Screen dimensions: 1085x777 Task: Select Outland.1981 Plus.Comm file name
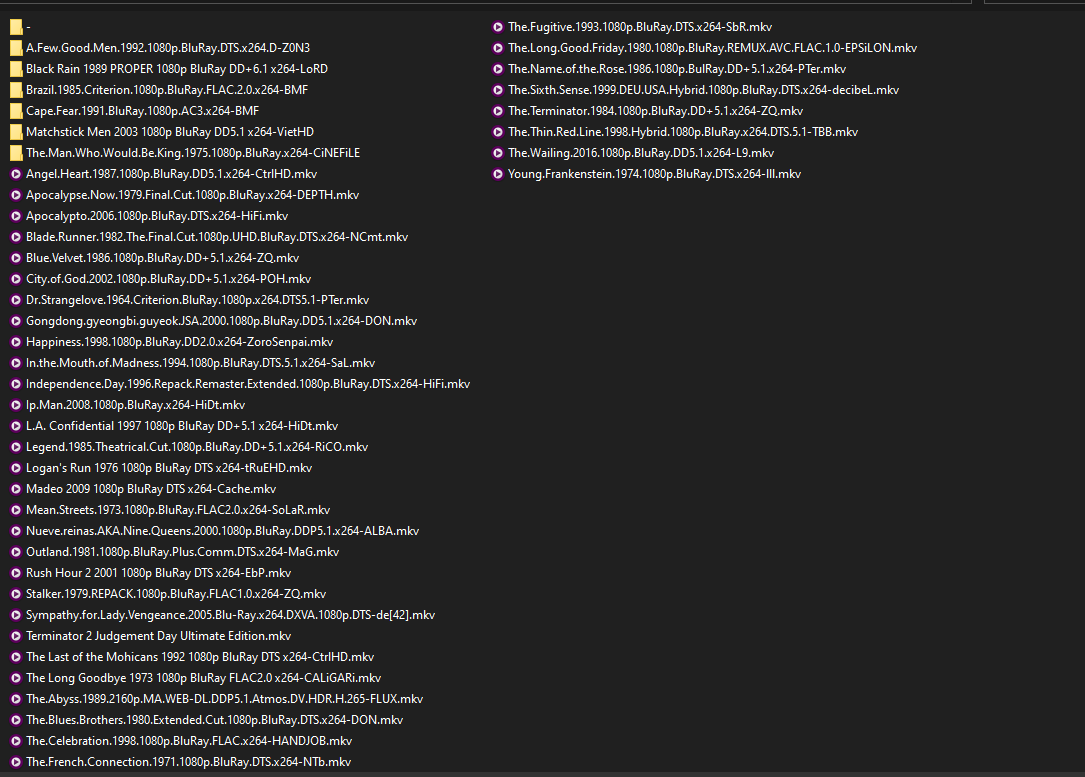click(183, 552)
